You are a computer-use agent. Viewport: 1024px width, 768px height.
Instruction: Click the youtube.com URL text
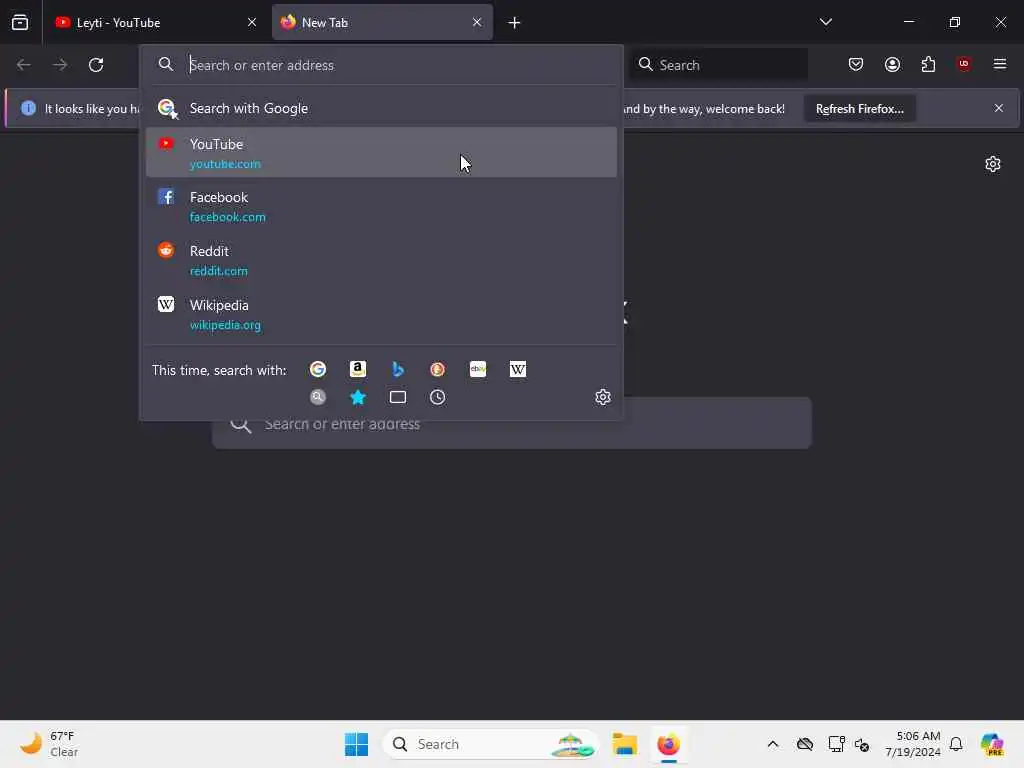(225, 164)
